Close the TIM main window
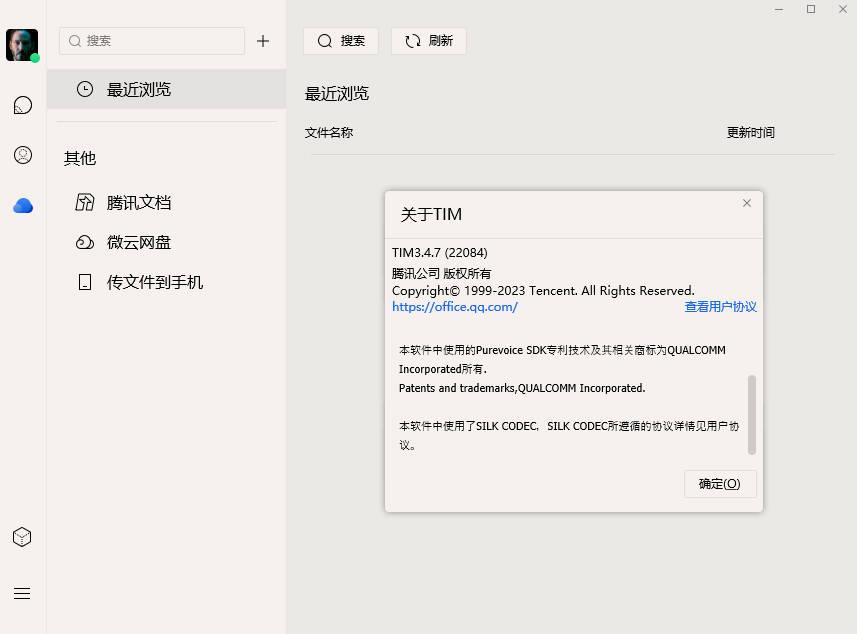 843,9
